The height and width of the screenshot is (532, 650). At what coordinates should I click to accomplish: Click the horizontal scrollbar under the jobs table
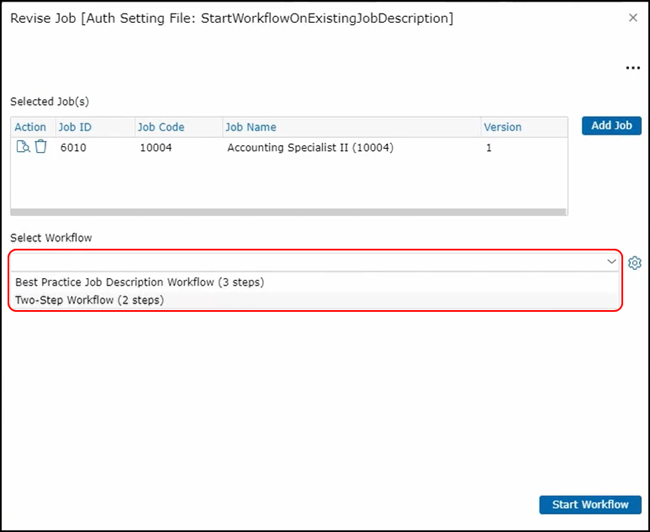click(289, 212)
